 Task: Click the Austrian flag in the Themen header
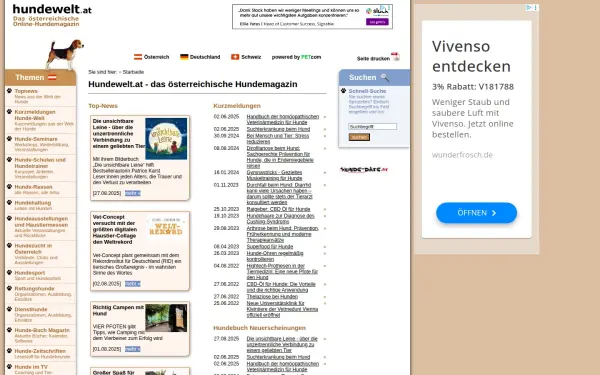point(52,77)
